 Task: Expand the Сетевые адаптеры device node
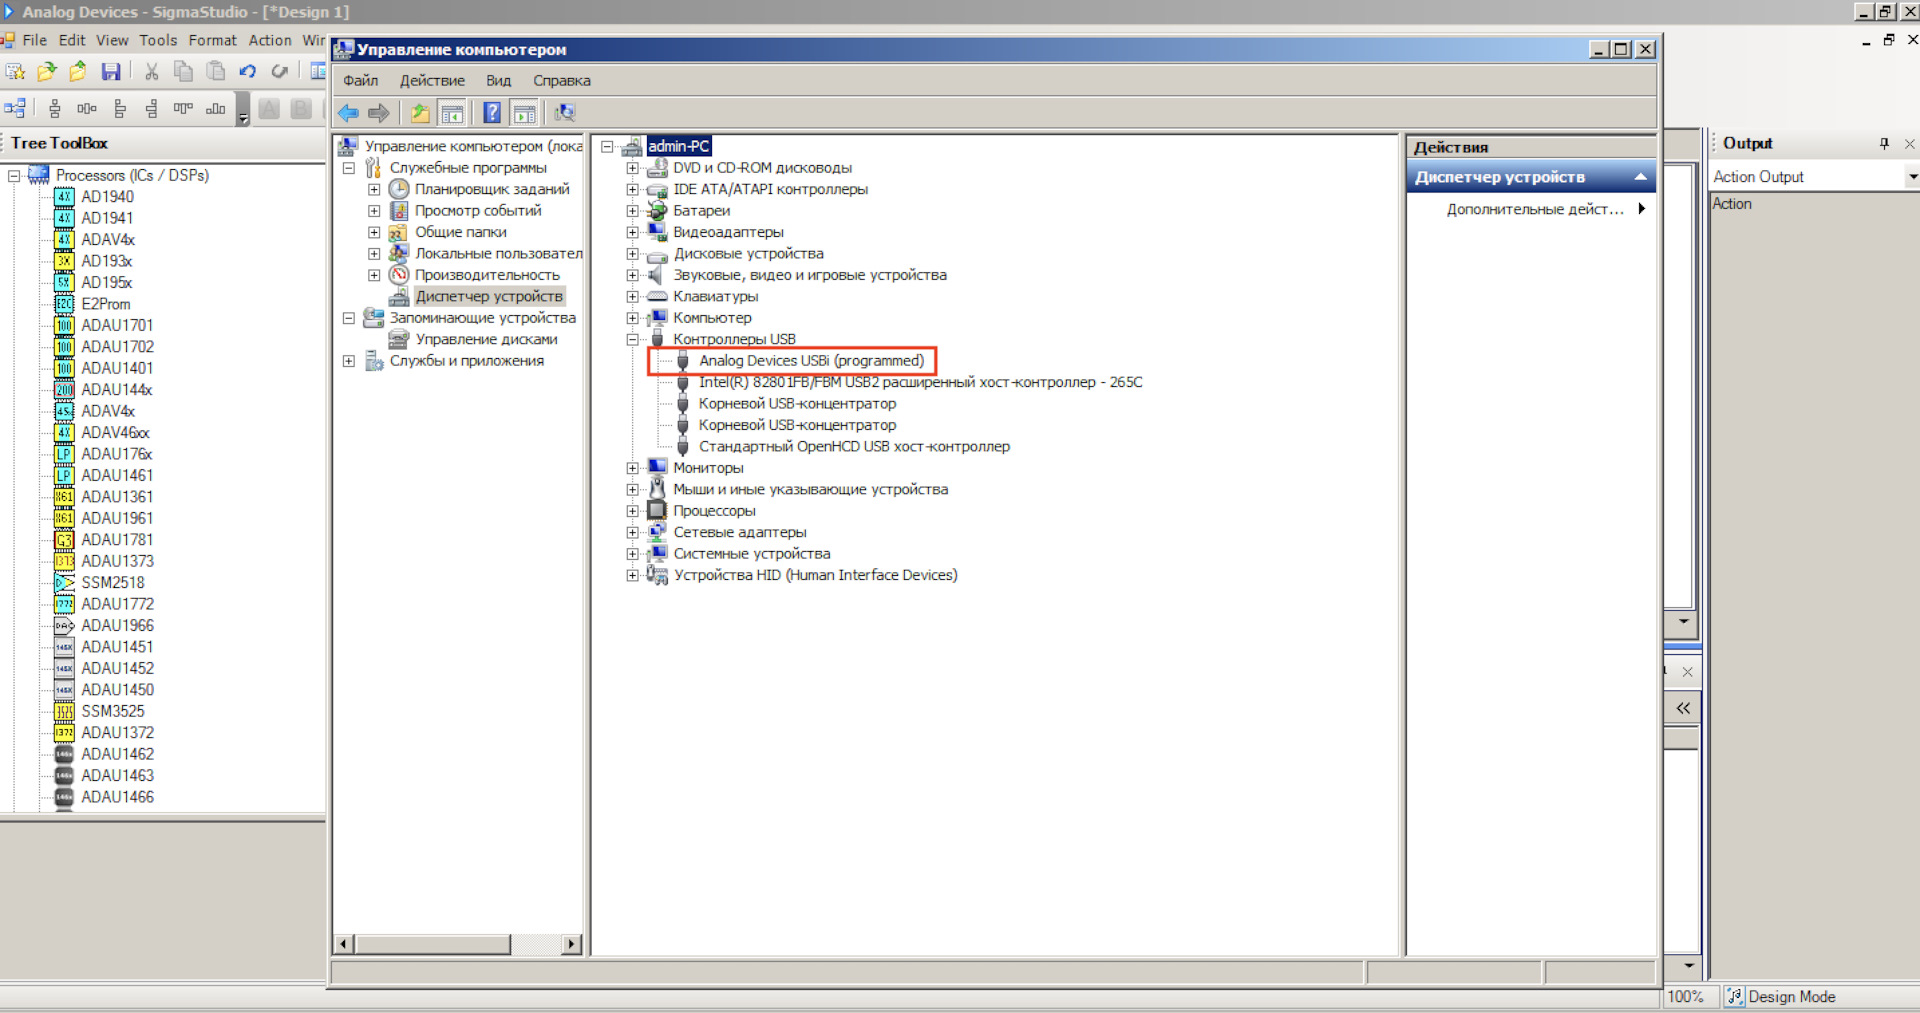[x=632, y=532]
